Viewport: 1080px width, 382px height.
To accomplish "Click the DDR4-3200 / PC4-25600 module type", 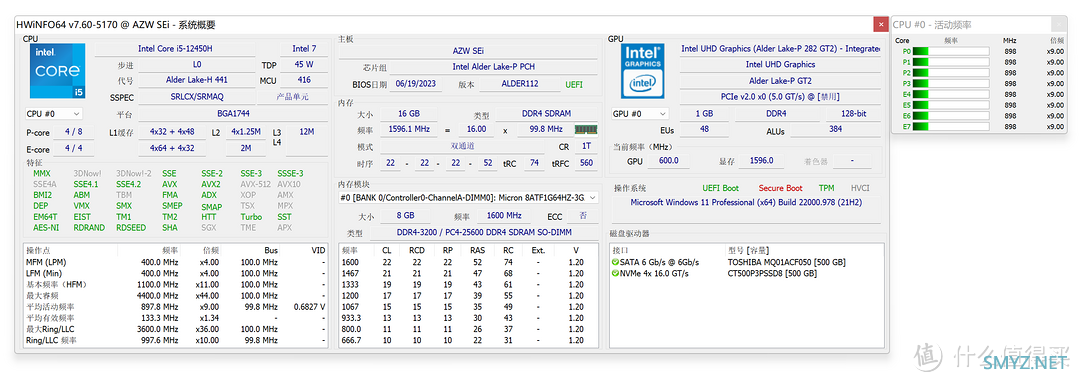I will [485, 233].
